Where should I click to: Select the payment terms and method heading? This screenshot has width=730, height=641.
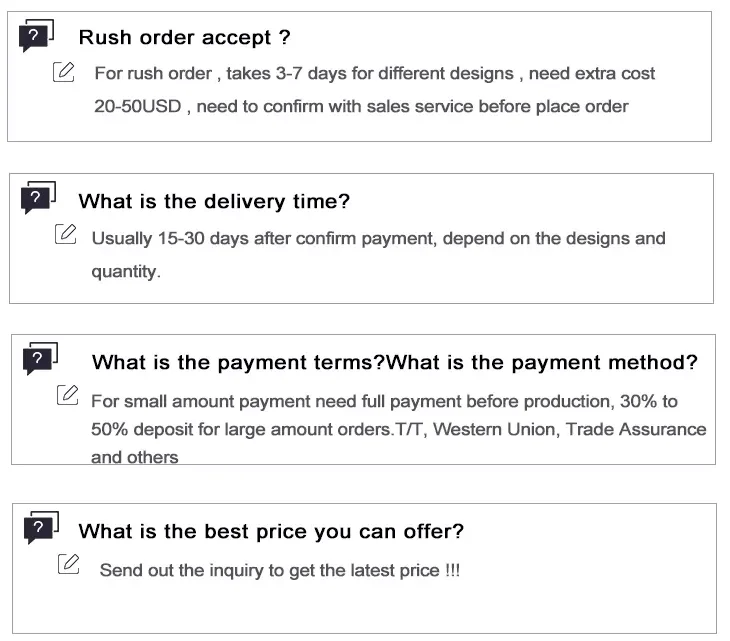(x=395, y=362)
